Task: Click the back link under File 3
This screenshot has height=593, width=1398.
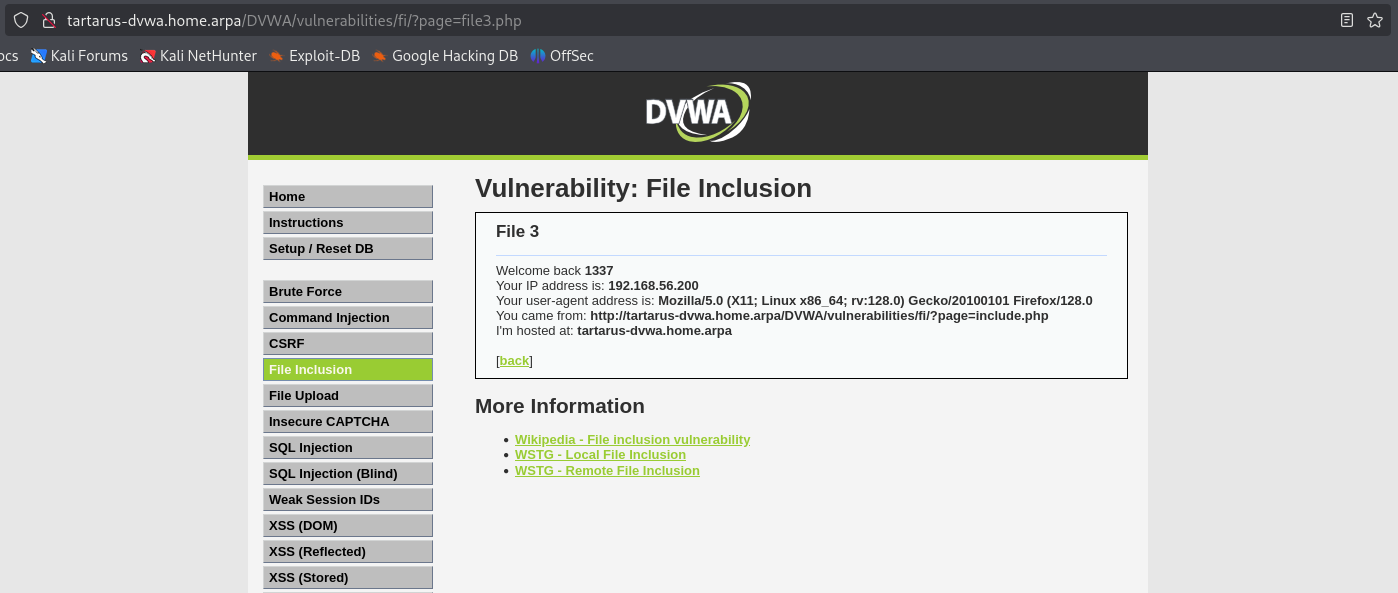Action: [514, 361]
